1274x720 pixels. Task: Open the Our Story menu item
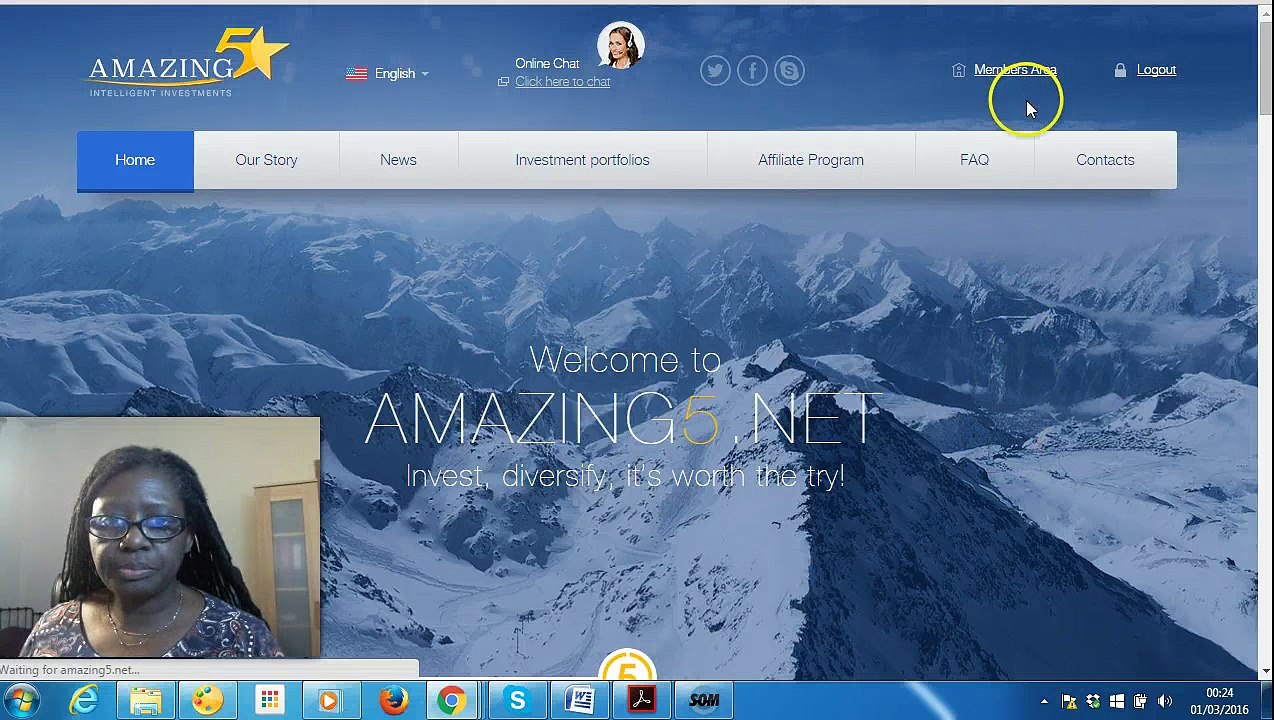(266, 160)
